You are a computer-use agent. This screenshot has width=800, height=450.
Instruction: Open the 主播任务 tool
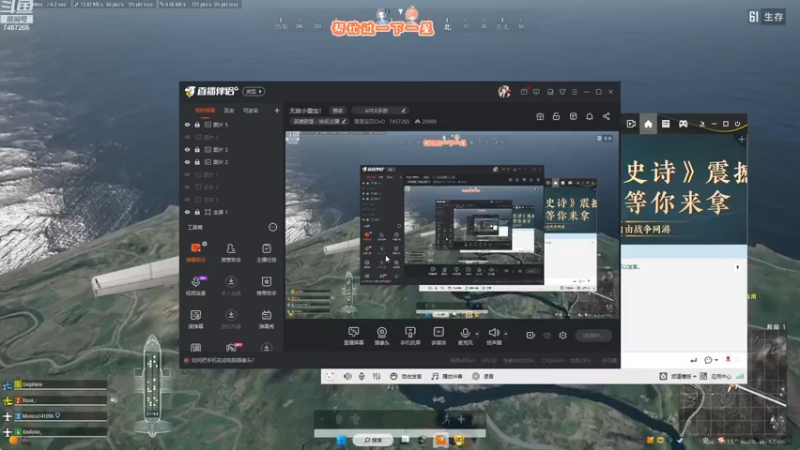pyautogui.click(x=266, y=252)
